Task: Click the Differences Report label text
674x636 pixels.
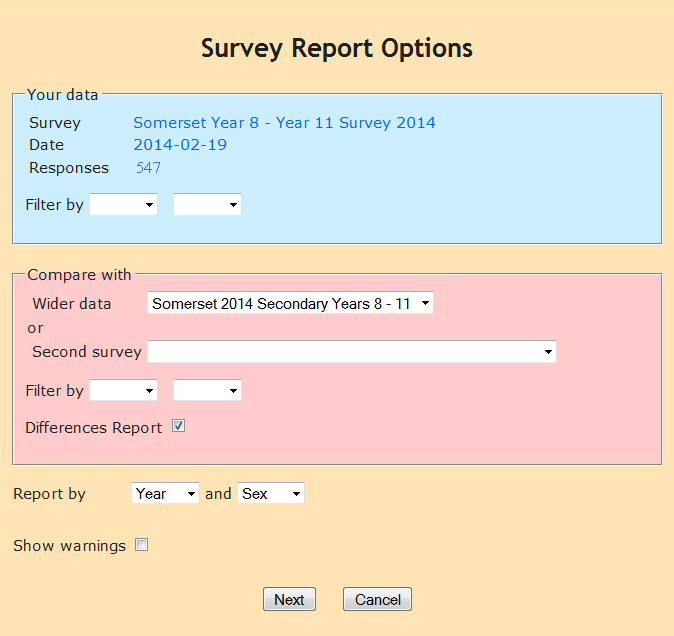Action: tap(93, 427)
